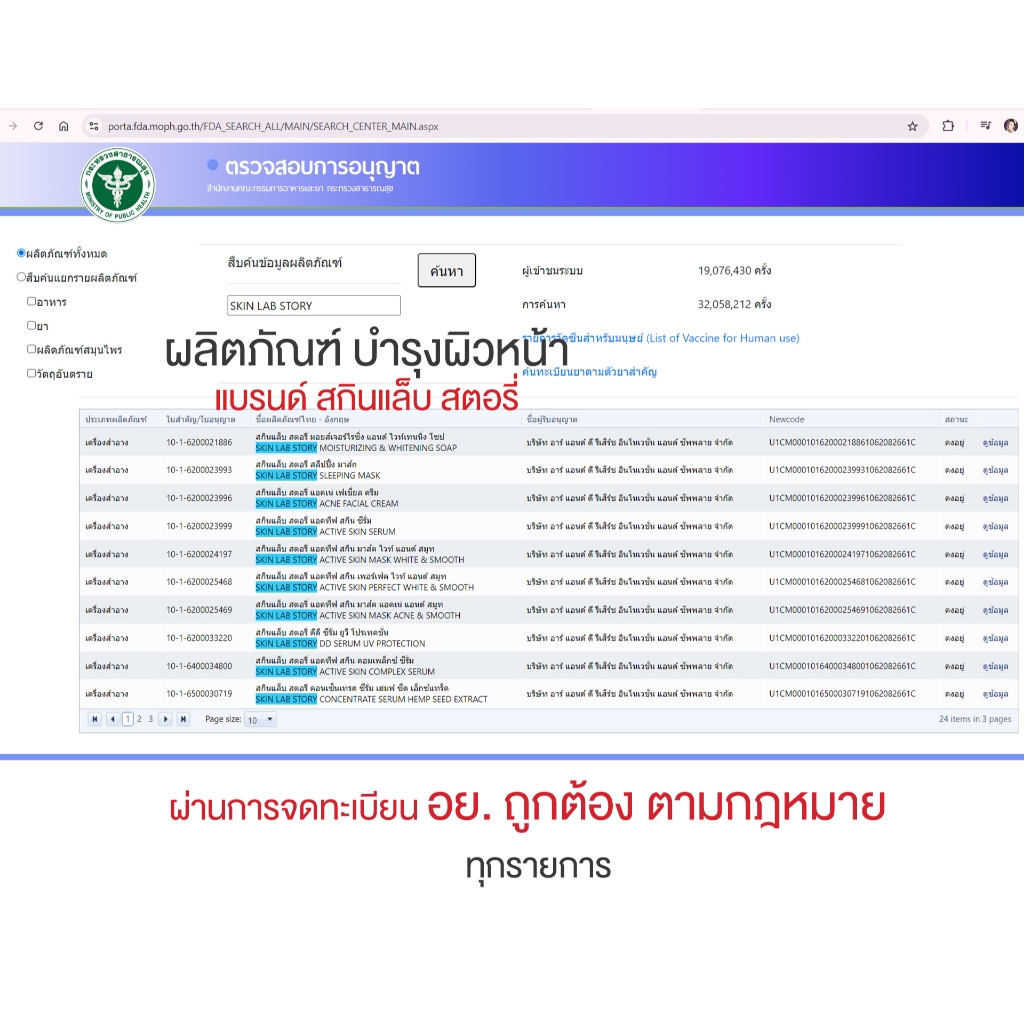Go to next results page arrow
The width and height of the screenshot is (1024, 1024).
tap(165, 719)
